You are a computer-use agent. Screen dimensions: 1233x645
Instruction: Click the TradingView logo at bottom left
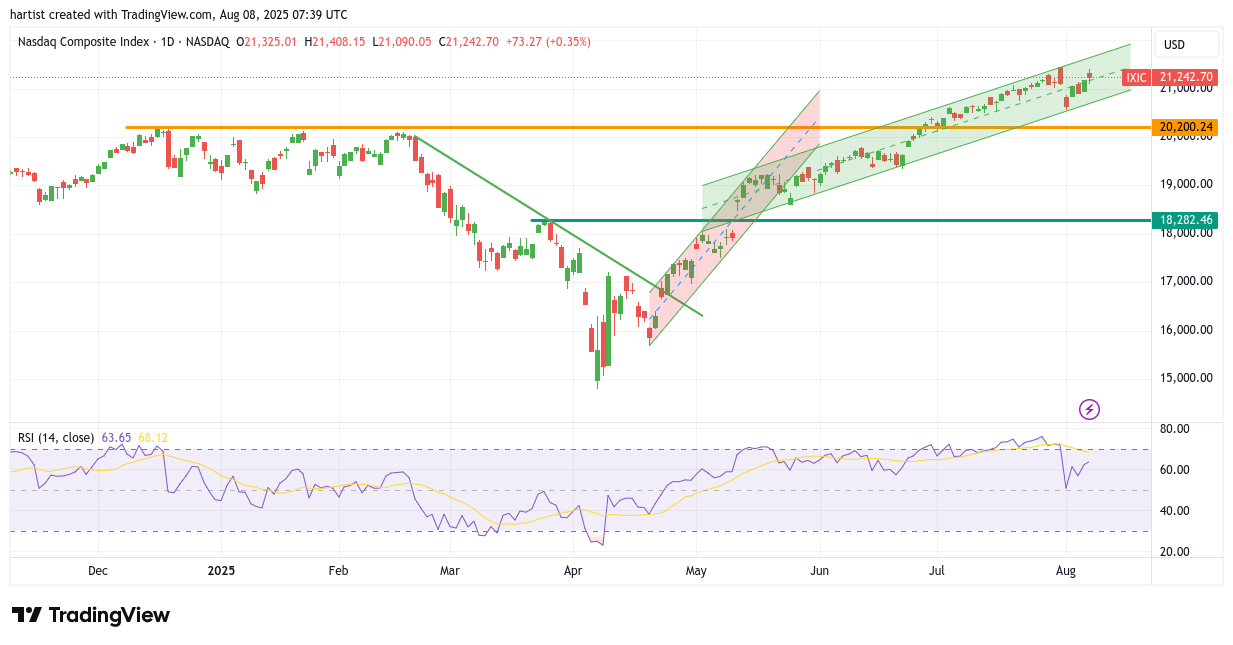(91, 615)
